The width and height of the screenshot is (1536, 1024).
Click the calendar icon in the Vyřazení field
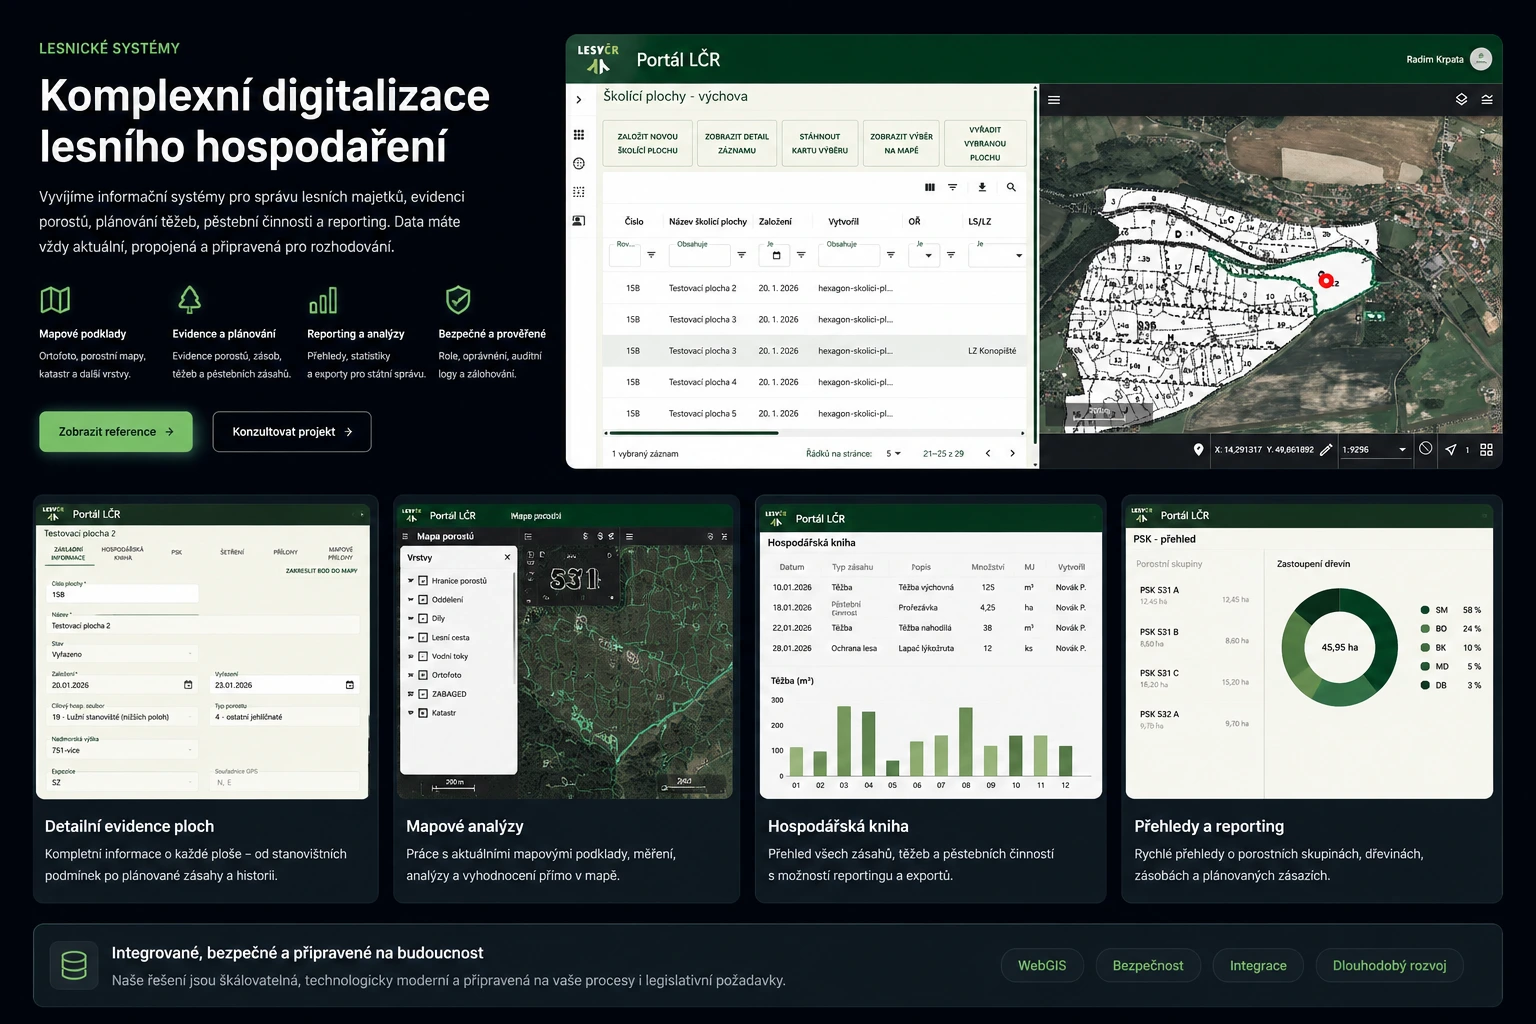[350, 685]
